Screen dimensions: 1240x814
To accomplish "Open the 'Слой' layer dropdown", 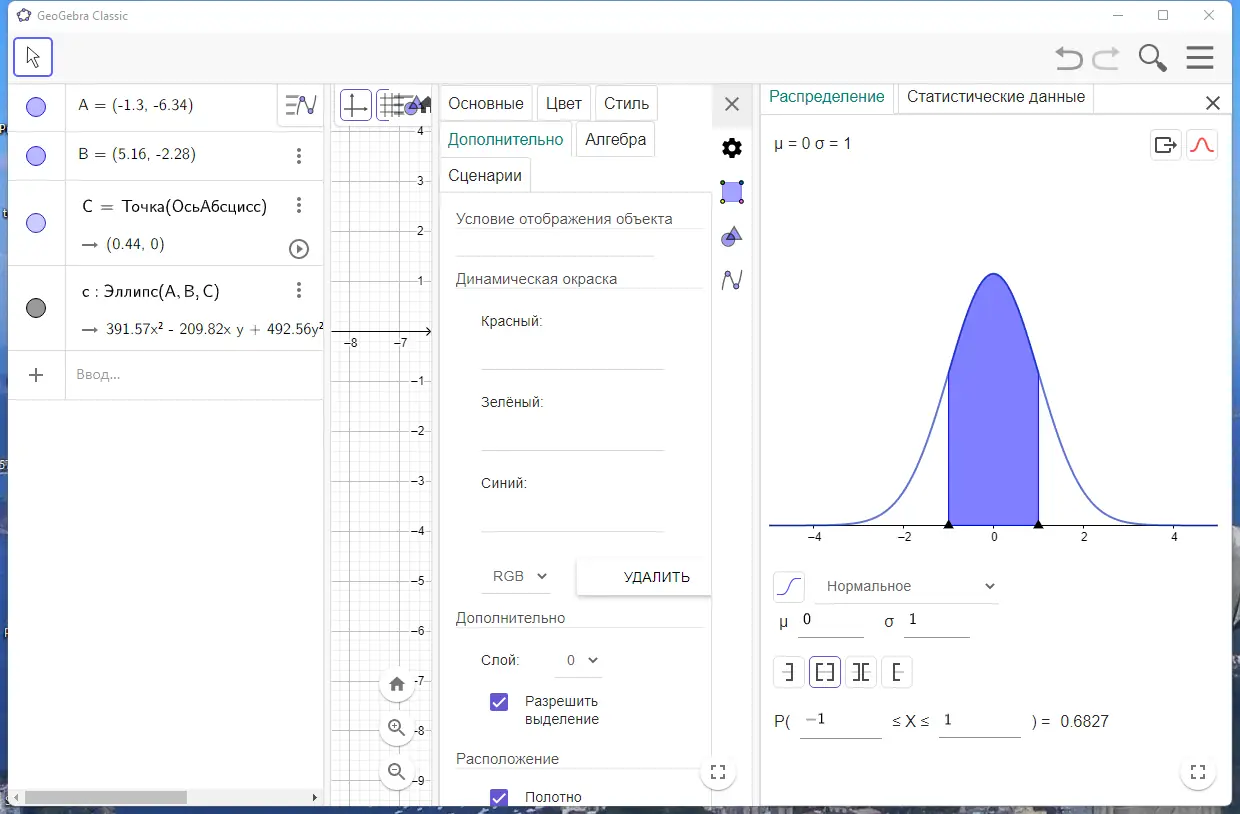I will pyautogui.click(x=577, y=660).
